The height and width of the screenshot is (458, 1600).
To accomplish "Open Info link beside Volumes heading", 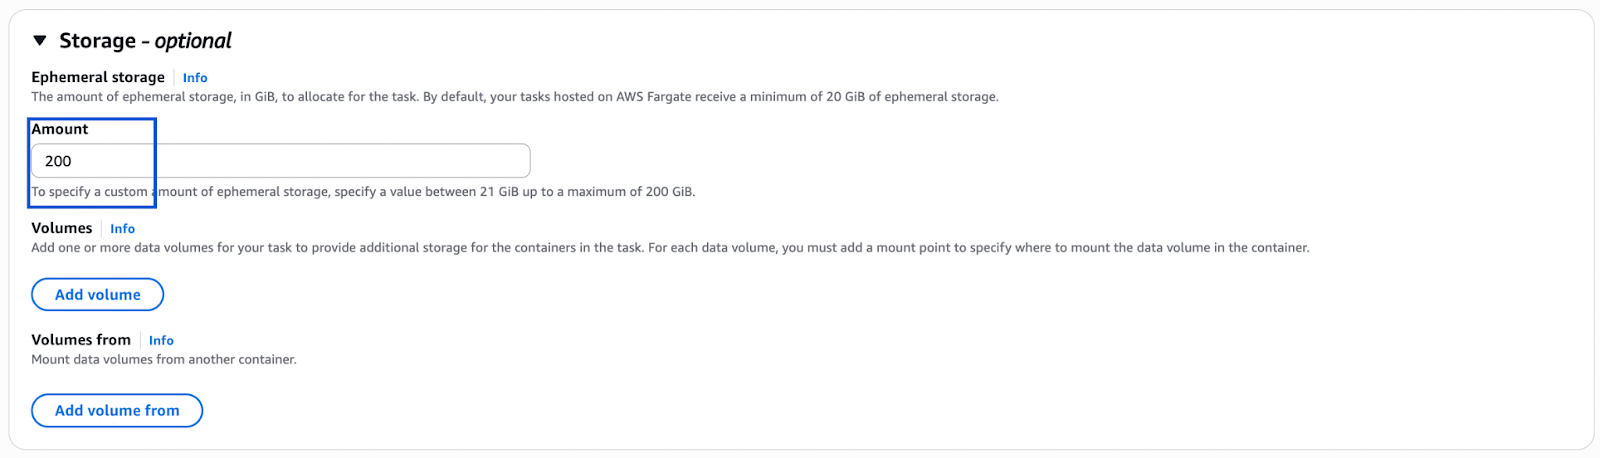I will 122,229.
